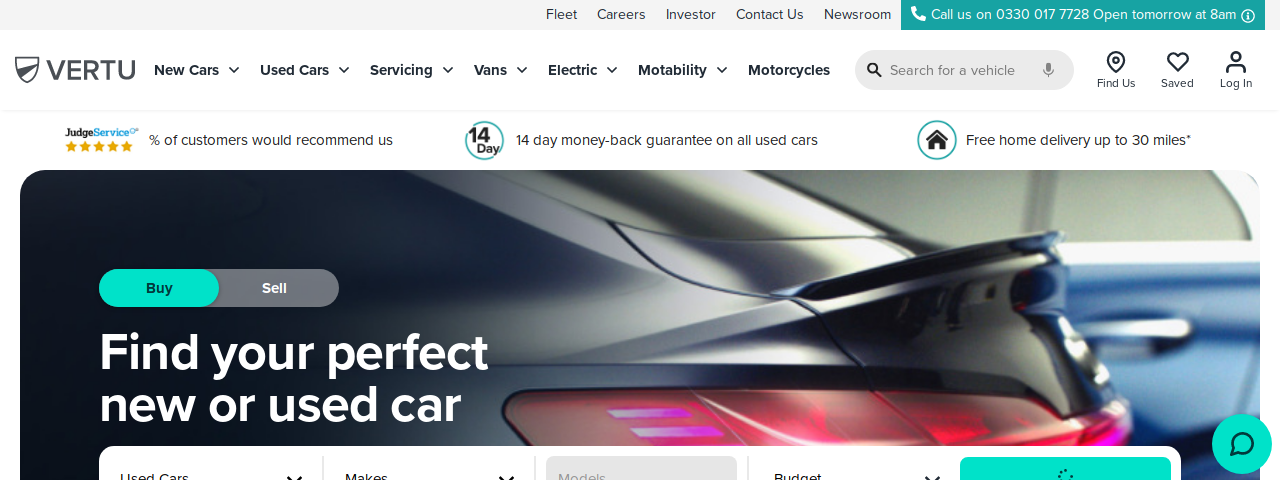Select the Buy toggle option
This screenshot has width=1280, height=480.
159,288
